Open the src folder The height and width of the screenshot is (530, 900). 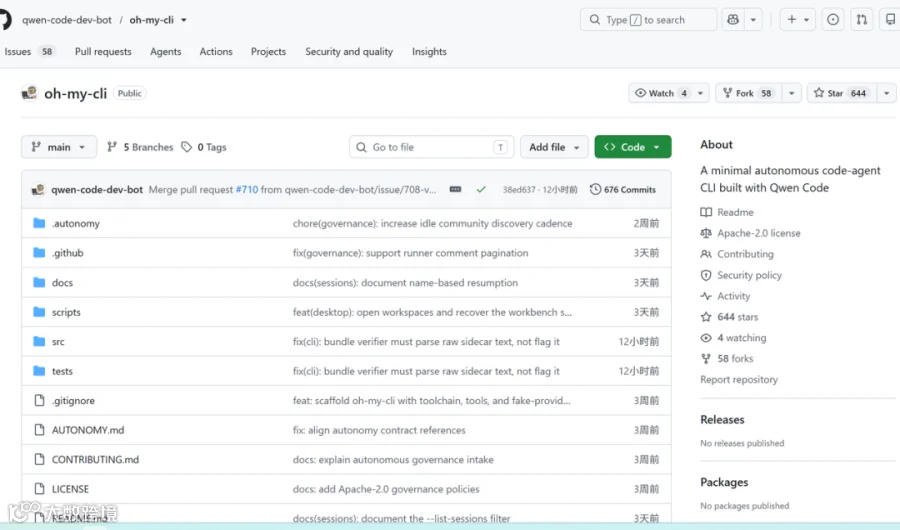(58, 342)
